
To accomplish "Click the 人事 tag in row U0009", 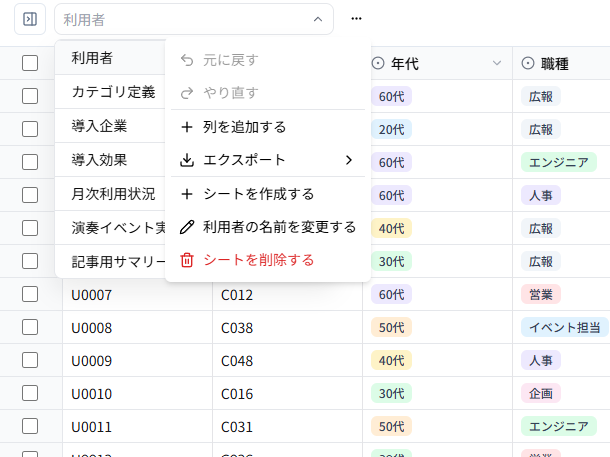I will click(541, 361).
